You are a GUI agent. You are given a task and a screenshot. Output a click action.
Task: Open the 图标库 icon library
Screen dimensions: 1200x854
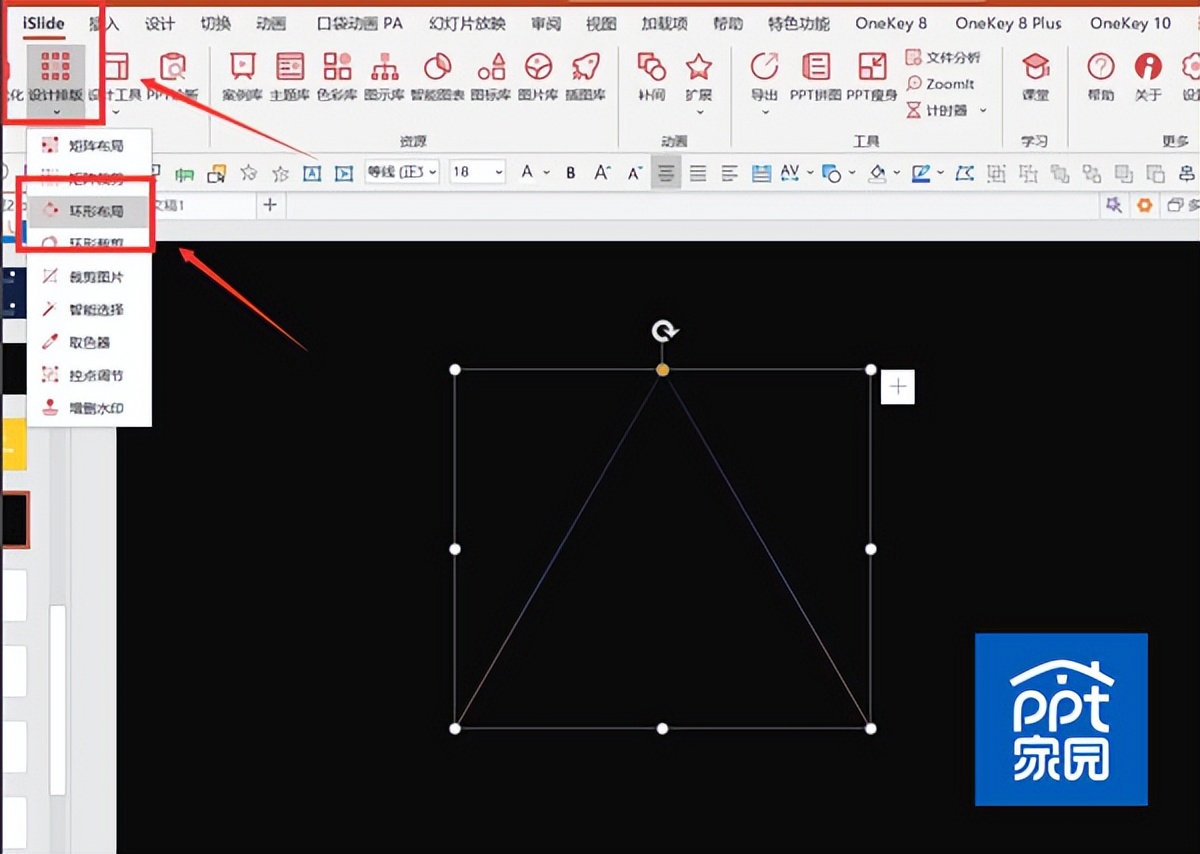[x=491, y=77]
